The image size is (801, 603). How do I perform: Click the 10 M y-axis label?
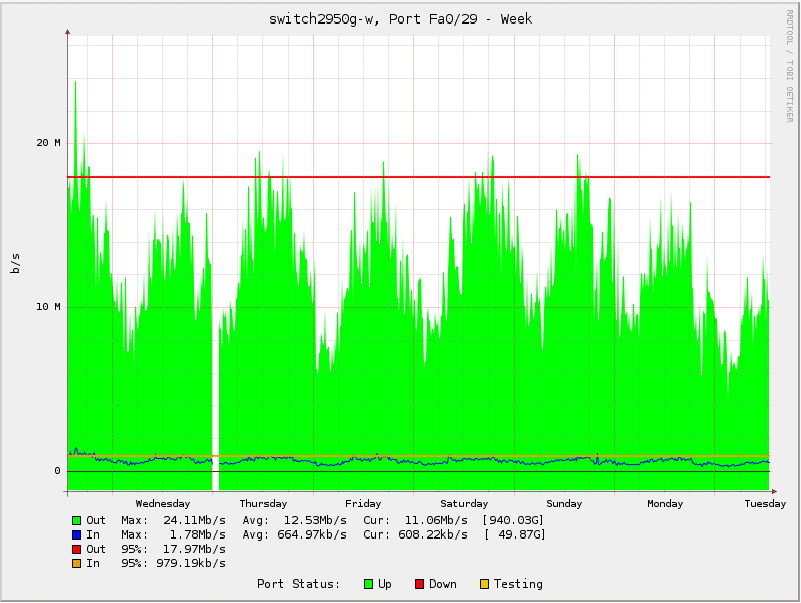(x=49, y=306)
